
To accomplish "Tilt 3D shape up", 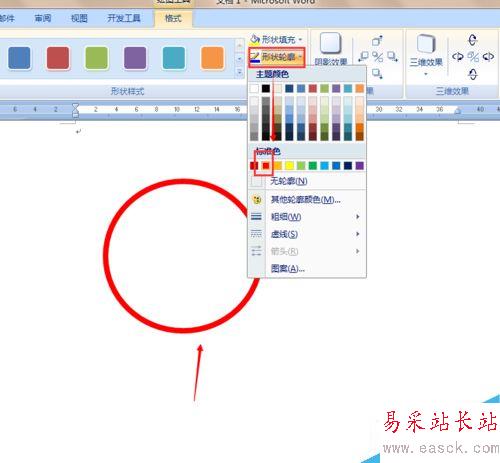I will click(x=473, y=40).
